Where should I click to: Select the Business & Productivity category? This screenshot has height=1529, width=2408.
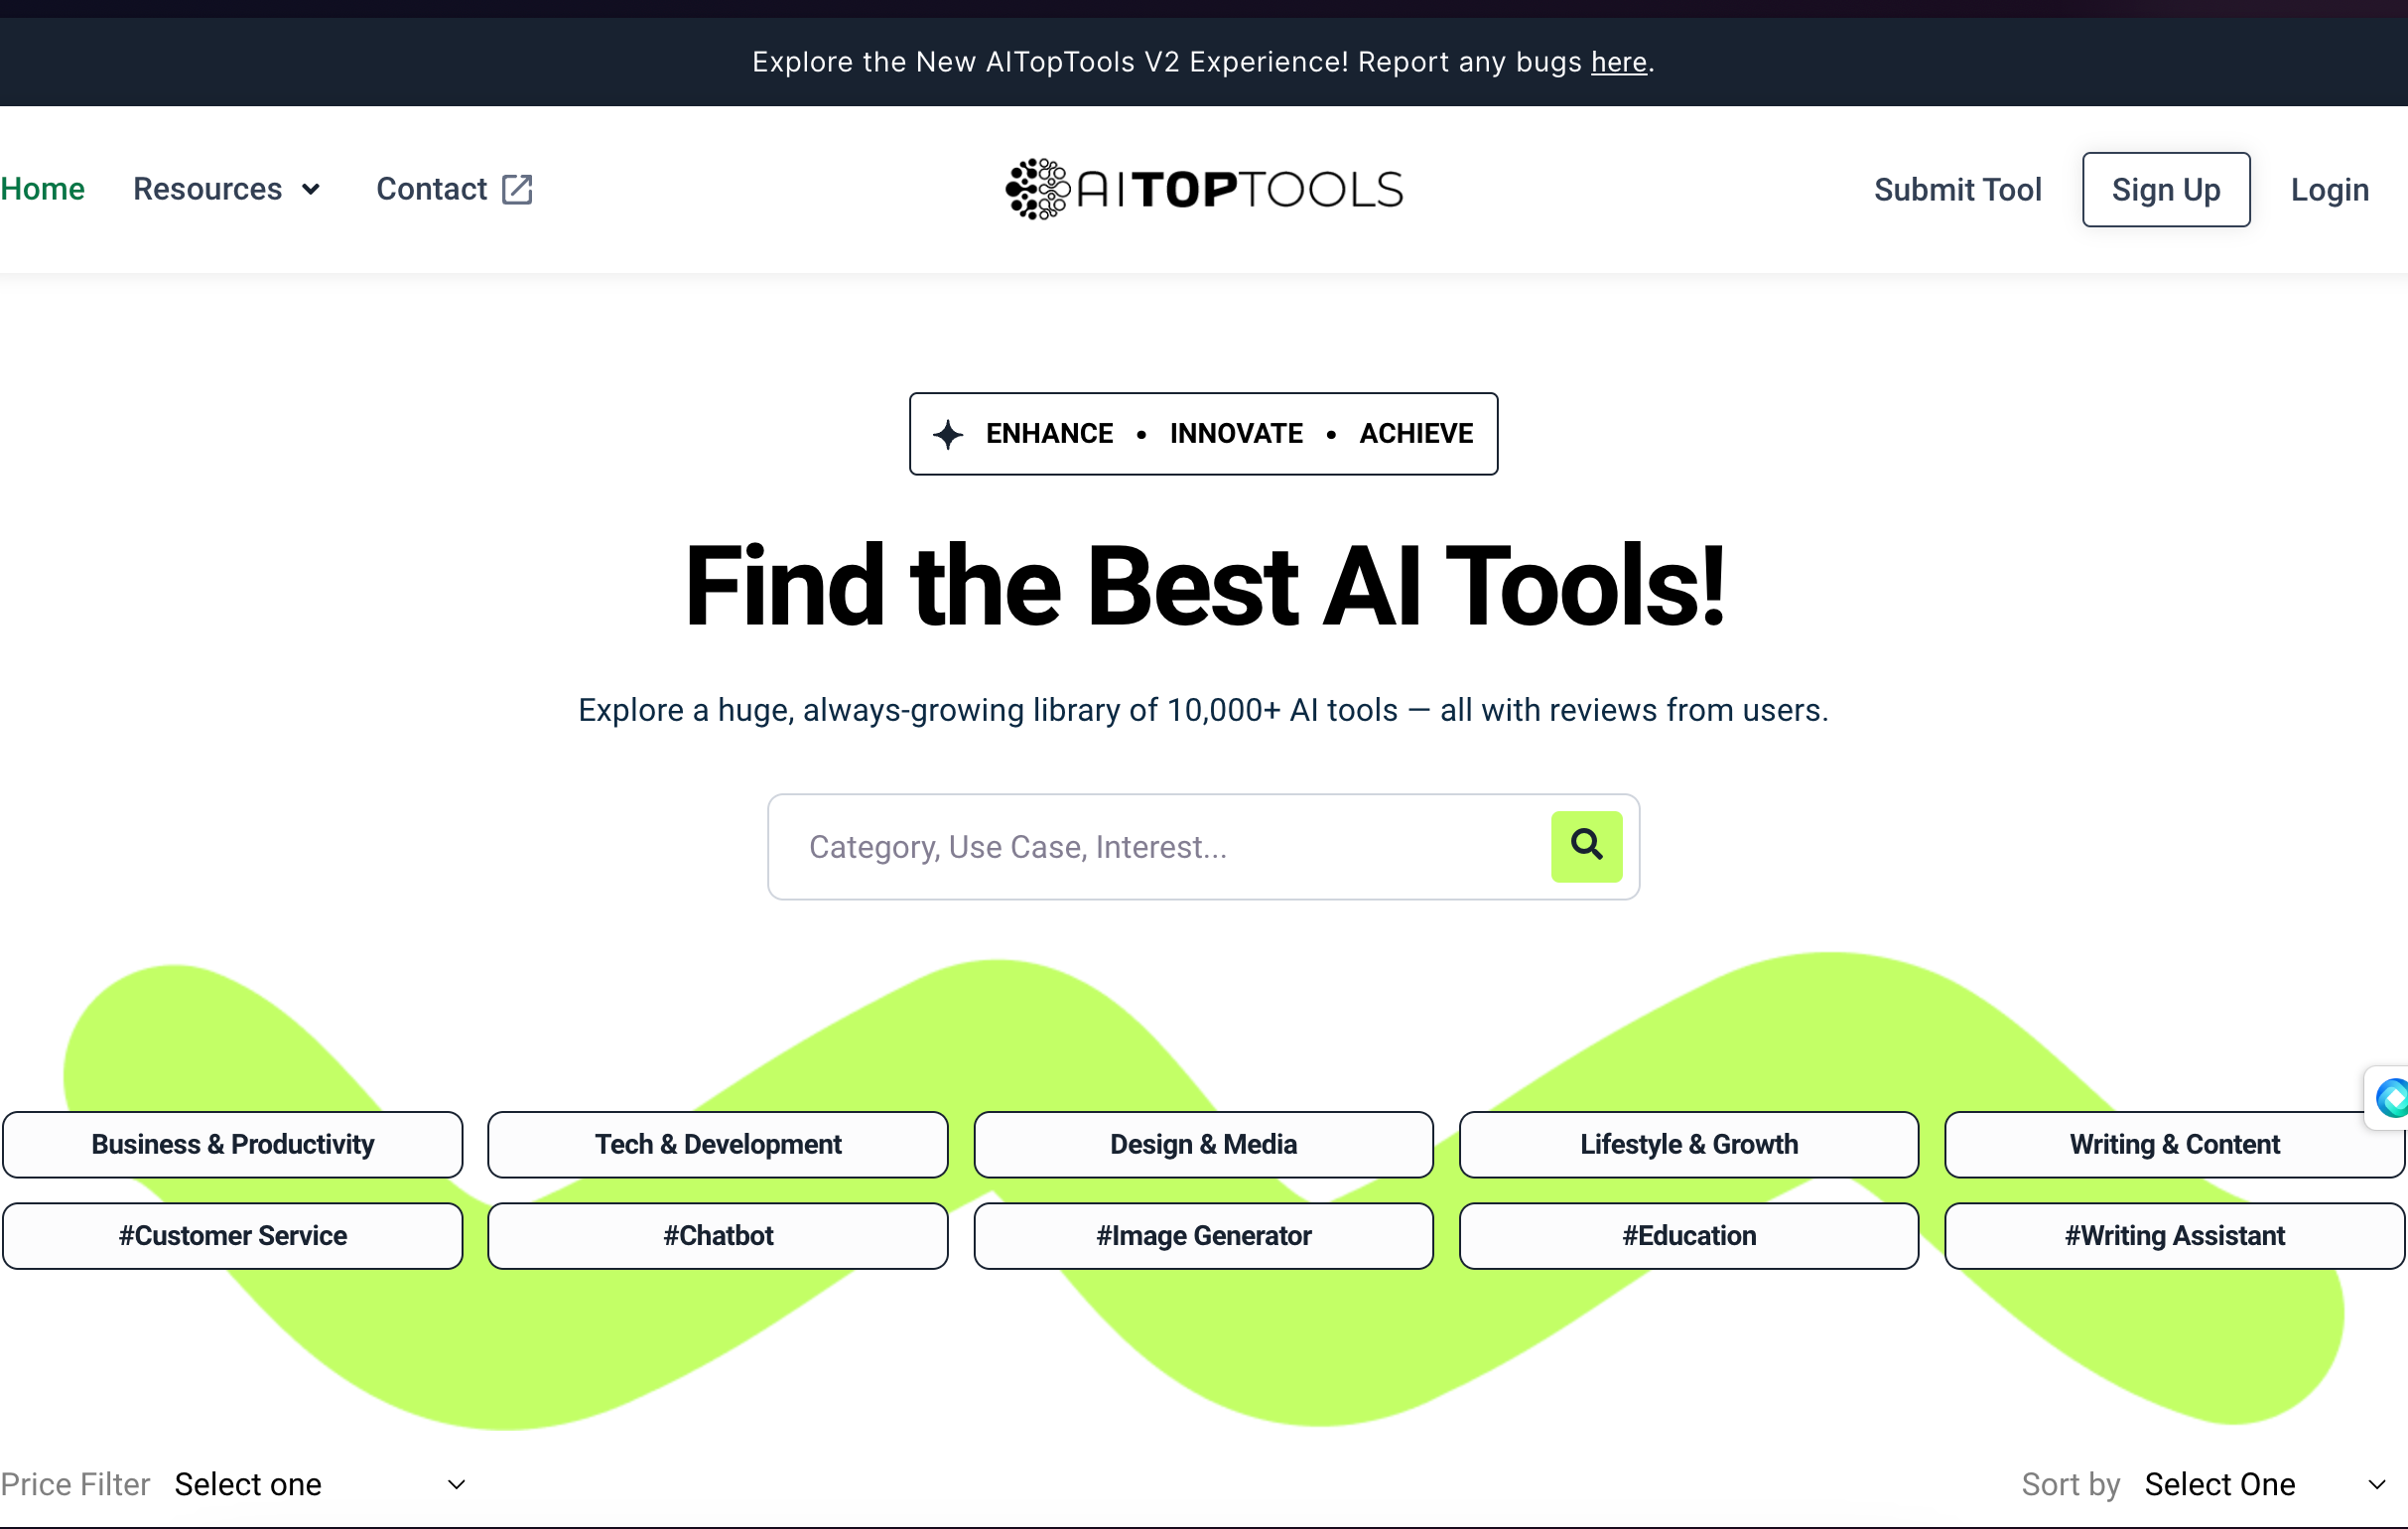click(x=232, y=1144)
